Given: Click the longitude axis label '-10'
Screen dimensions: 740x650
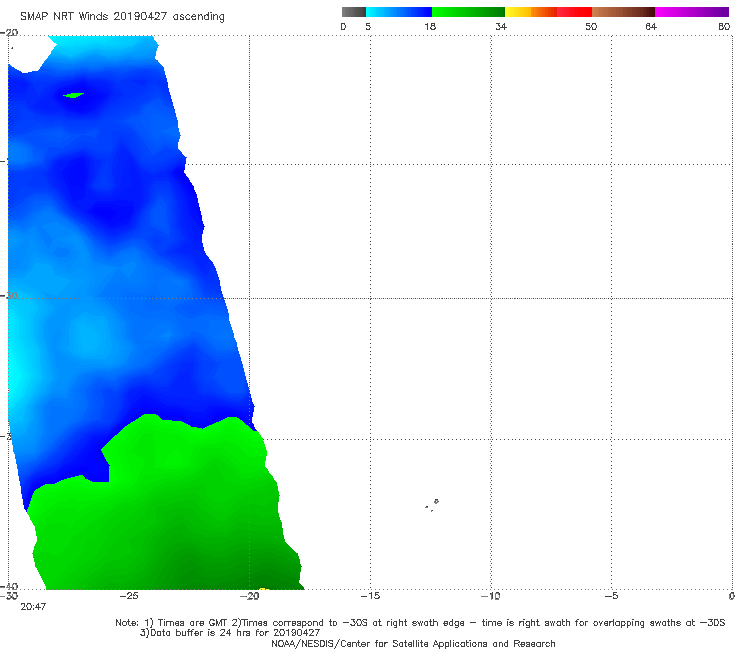Looking at the screenshot, I should click(x=491, y=596).
